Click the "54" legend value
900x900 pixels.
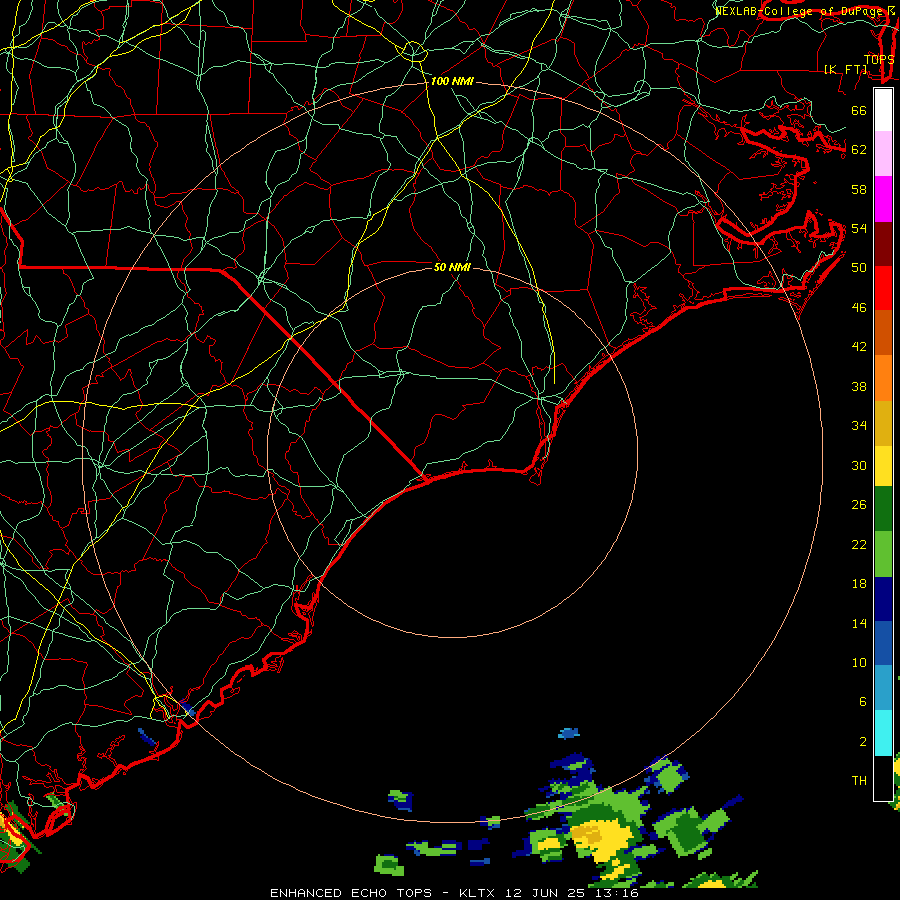[859, 228]
